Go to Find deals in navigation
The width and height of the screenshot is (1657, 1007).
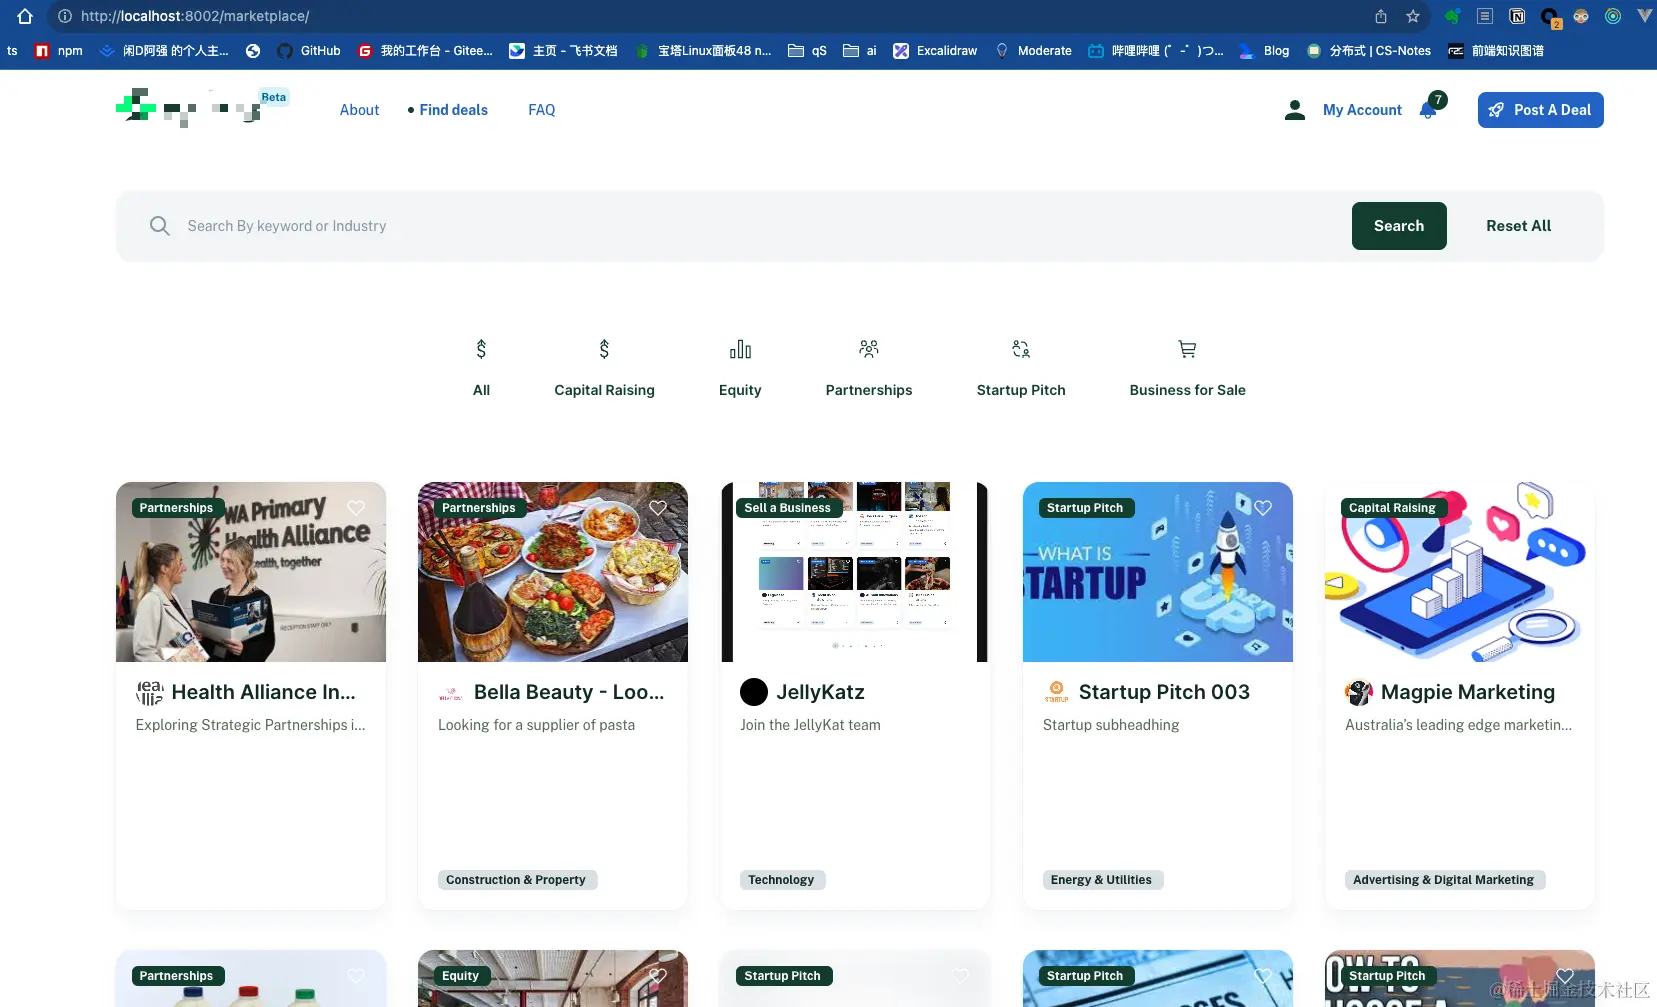click(x=453, y=110)
